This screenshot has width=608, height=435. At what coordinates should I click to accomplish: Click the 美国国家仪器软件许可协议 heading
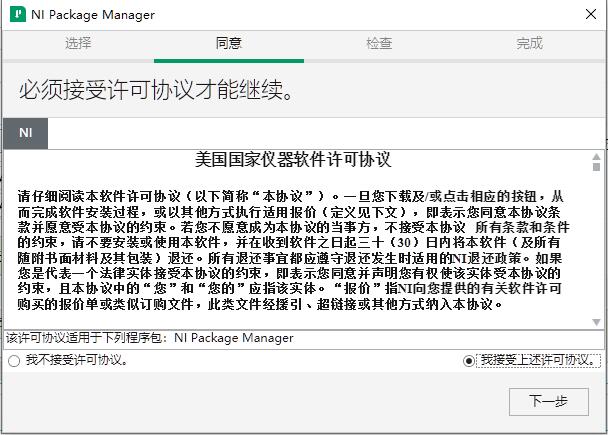(x=293, y=160)
